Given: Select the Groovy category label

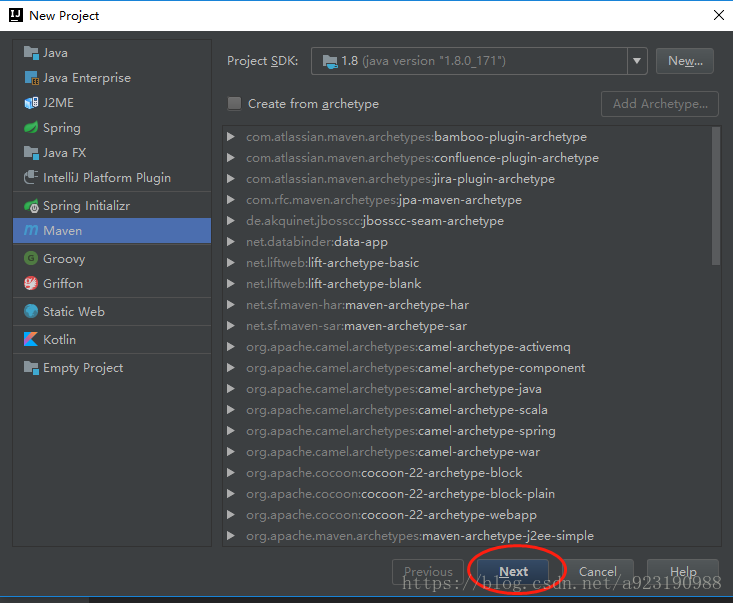Looking at the screenshot, I should point(64,259).
